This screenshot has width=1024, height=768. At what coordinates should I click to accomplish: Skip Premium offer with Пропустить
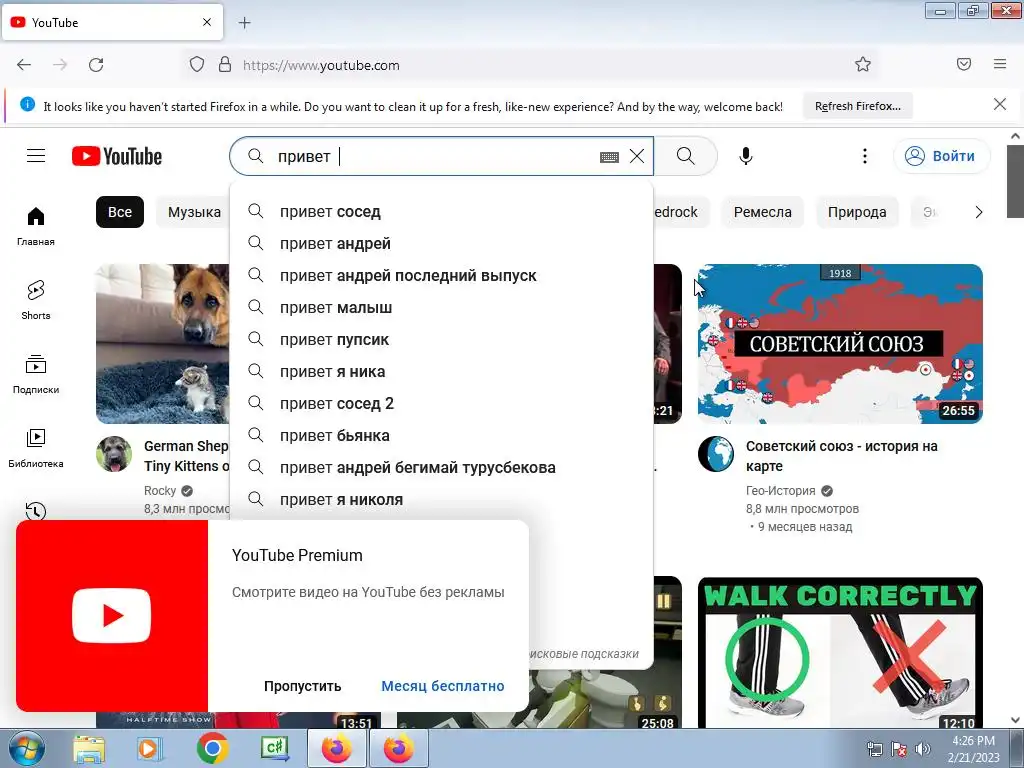[302, 686]
